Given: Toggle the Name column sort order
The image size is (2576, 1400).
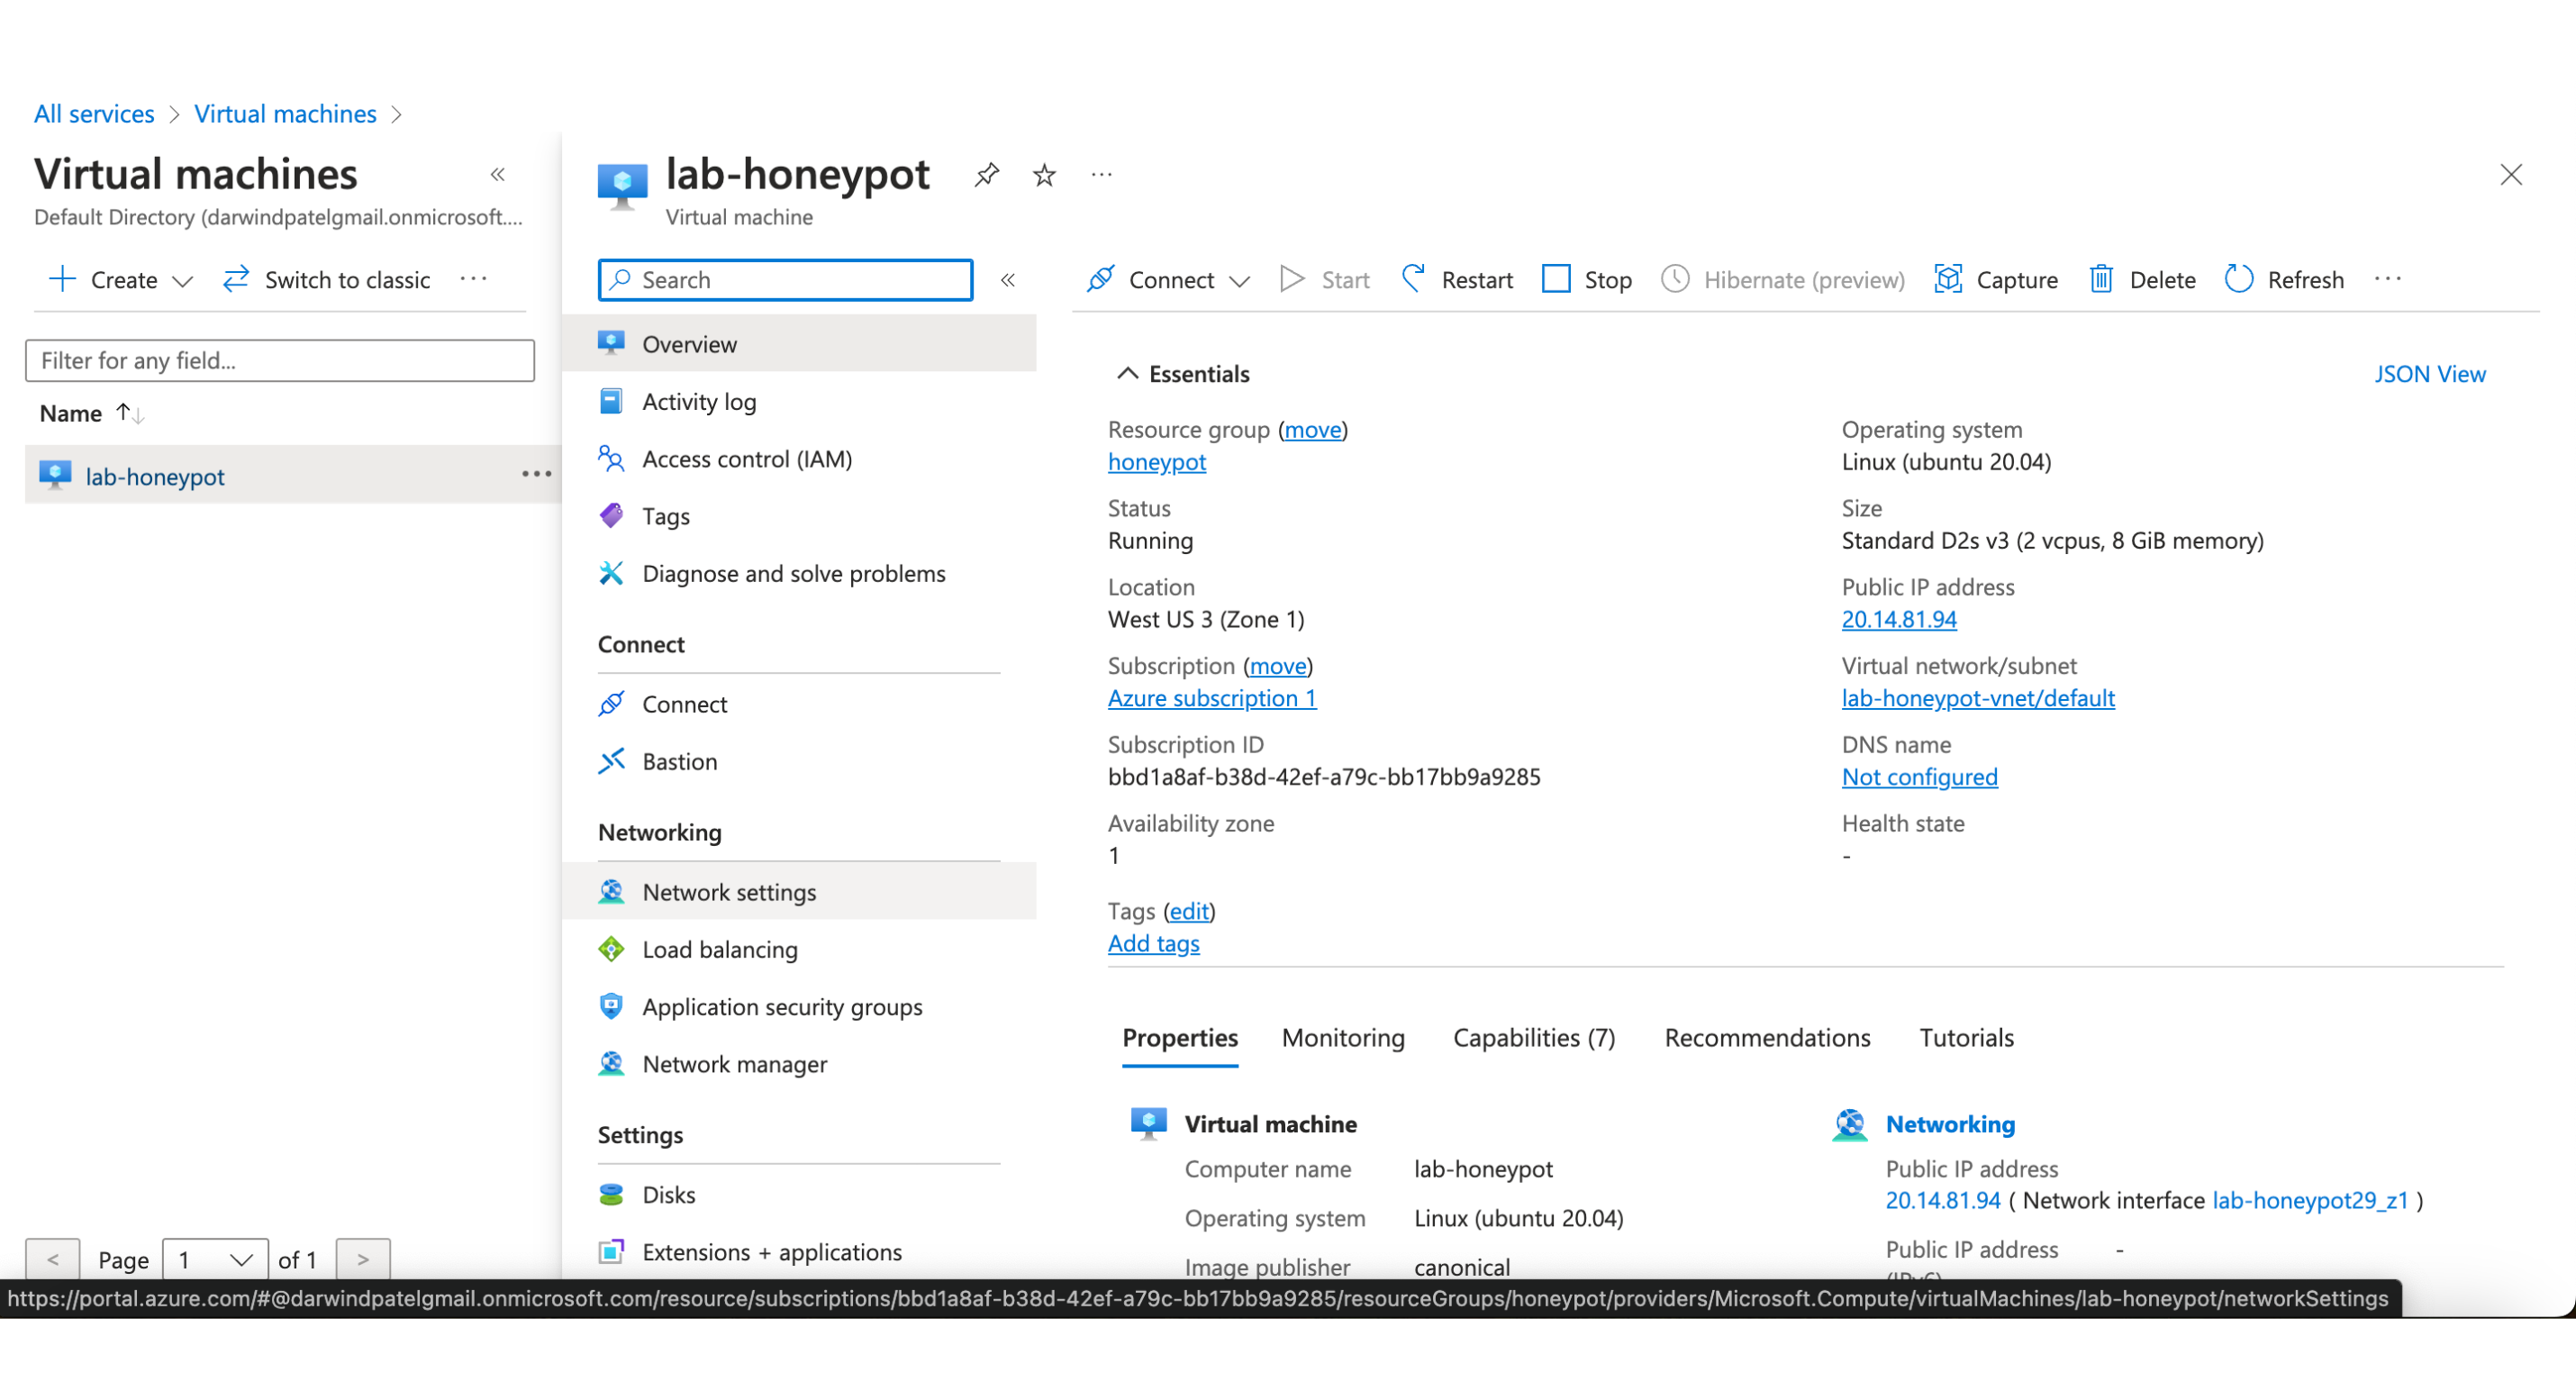Looking at the screenshot, I should point(129,413).
